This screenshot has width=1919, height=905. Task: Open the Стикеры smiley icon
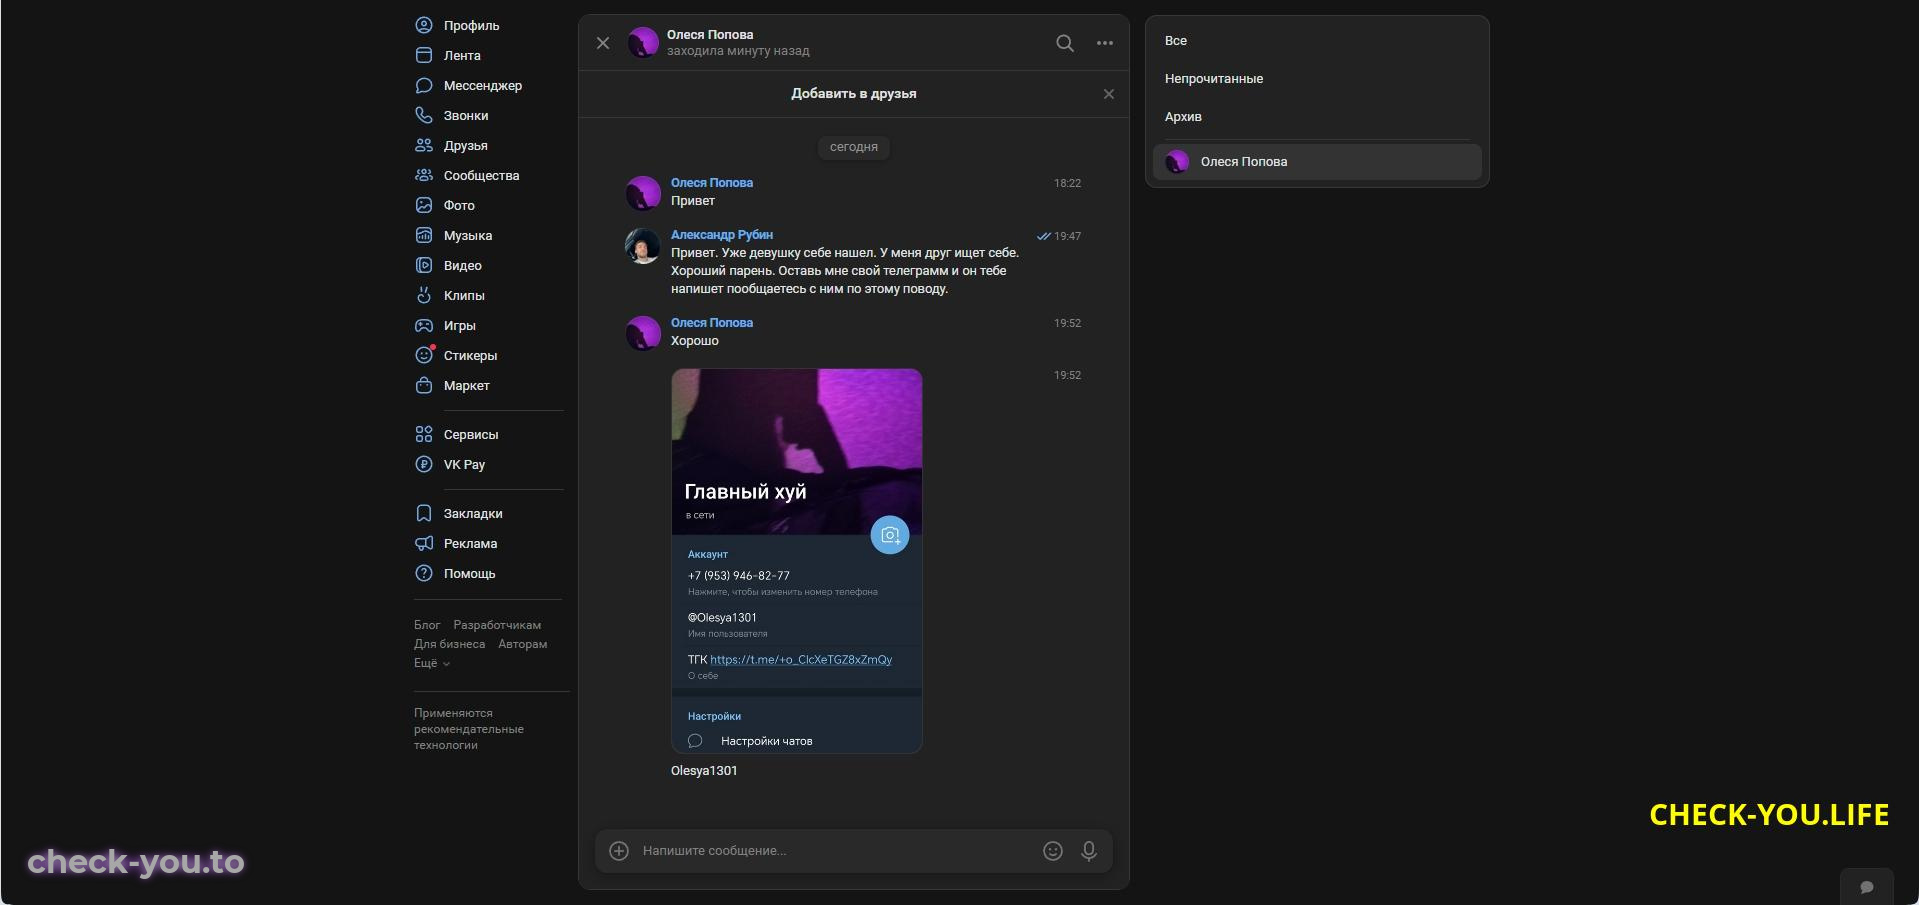(424, 355)
